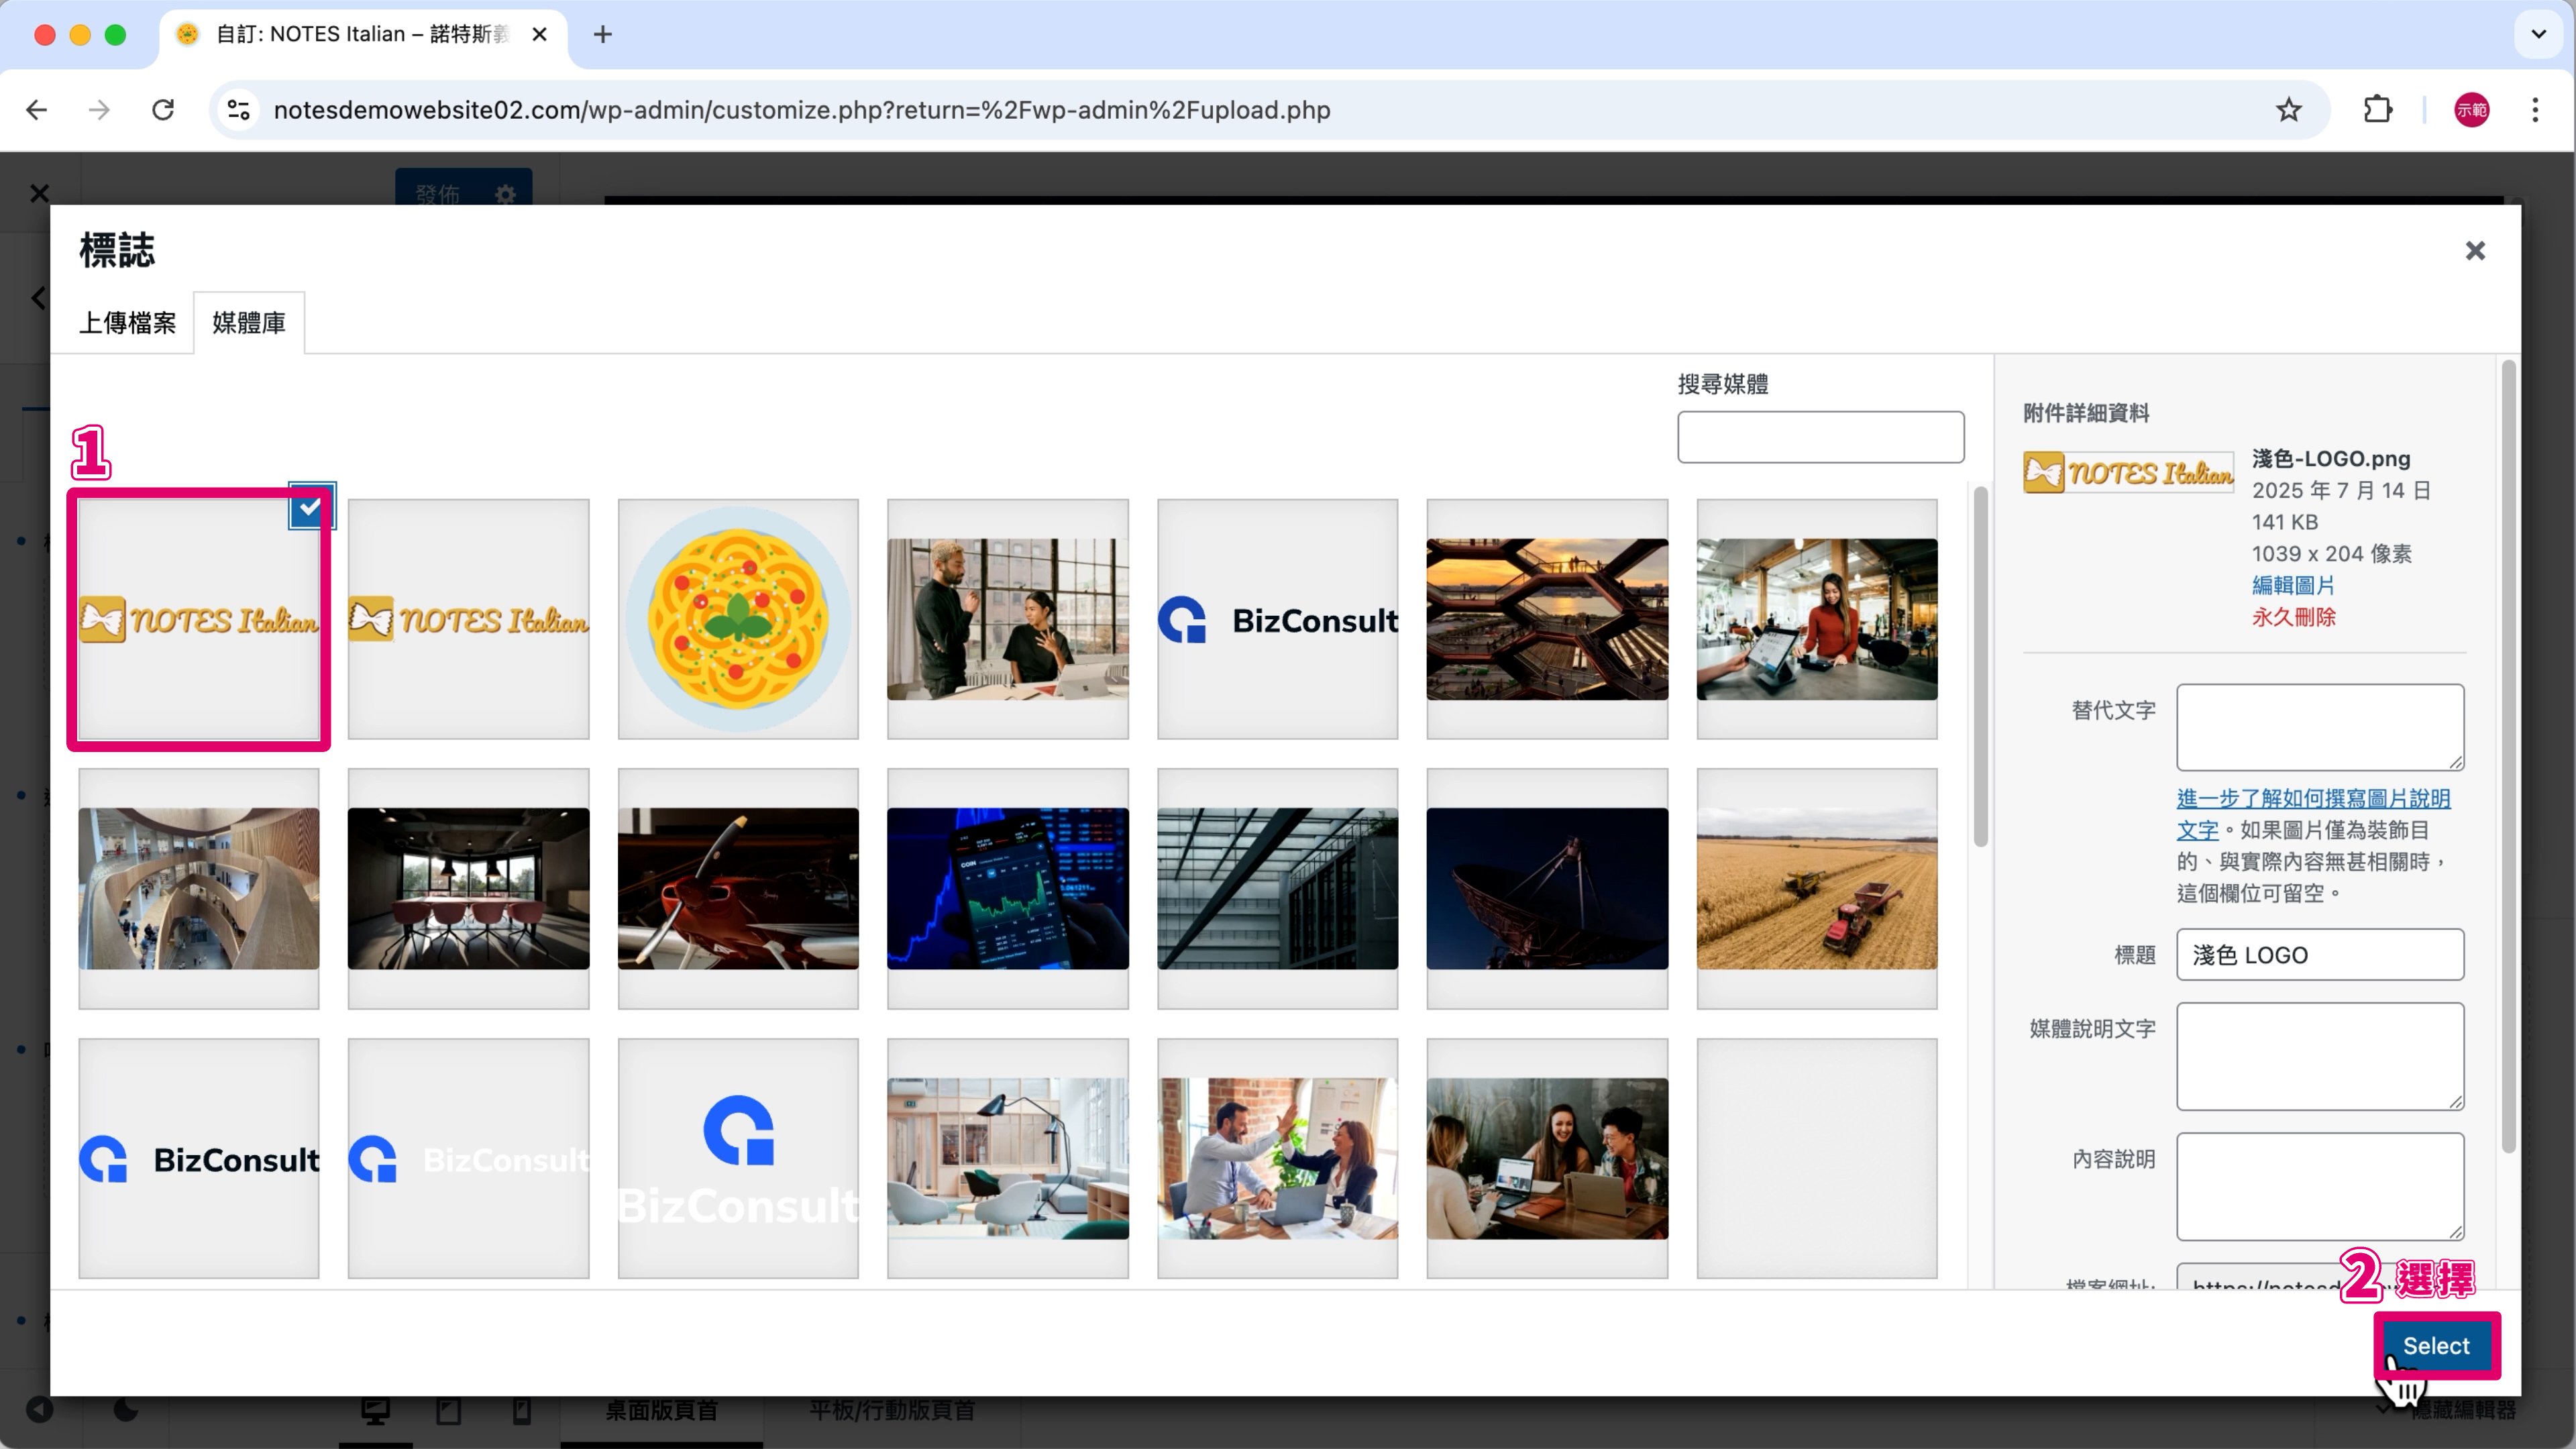The width and height of the screenshot is (2576, 1449).
Task: Expand the tab search dropdown arrow
Action: click(x=2538, y=34)
